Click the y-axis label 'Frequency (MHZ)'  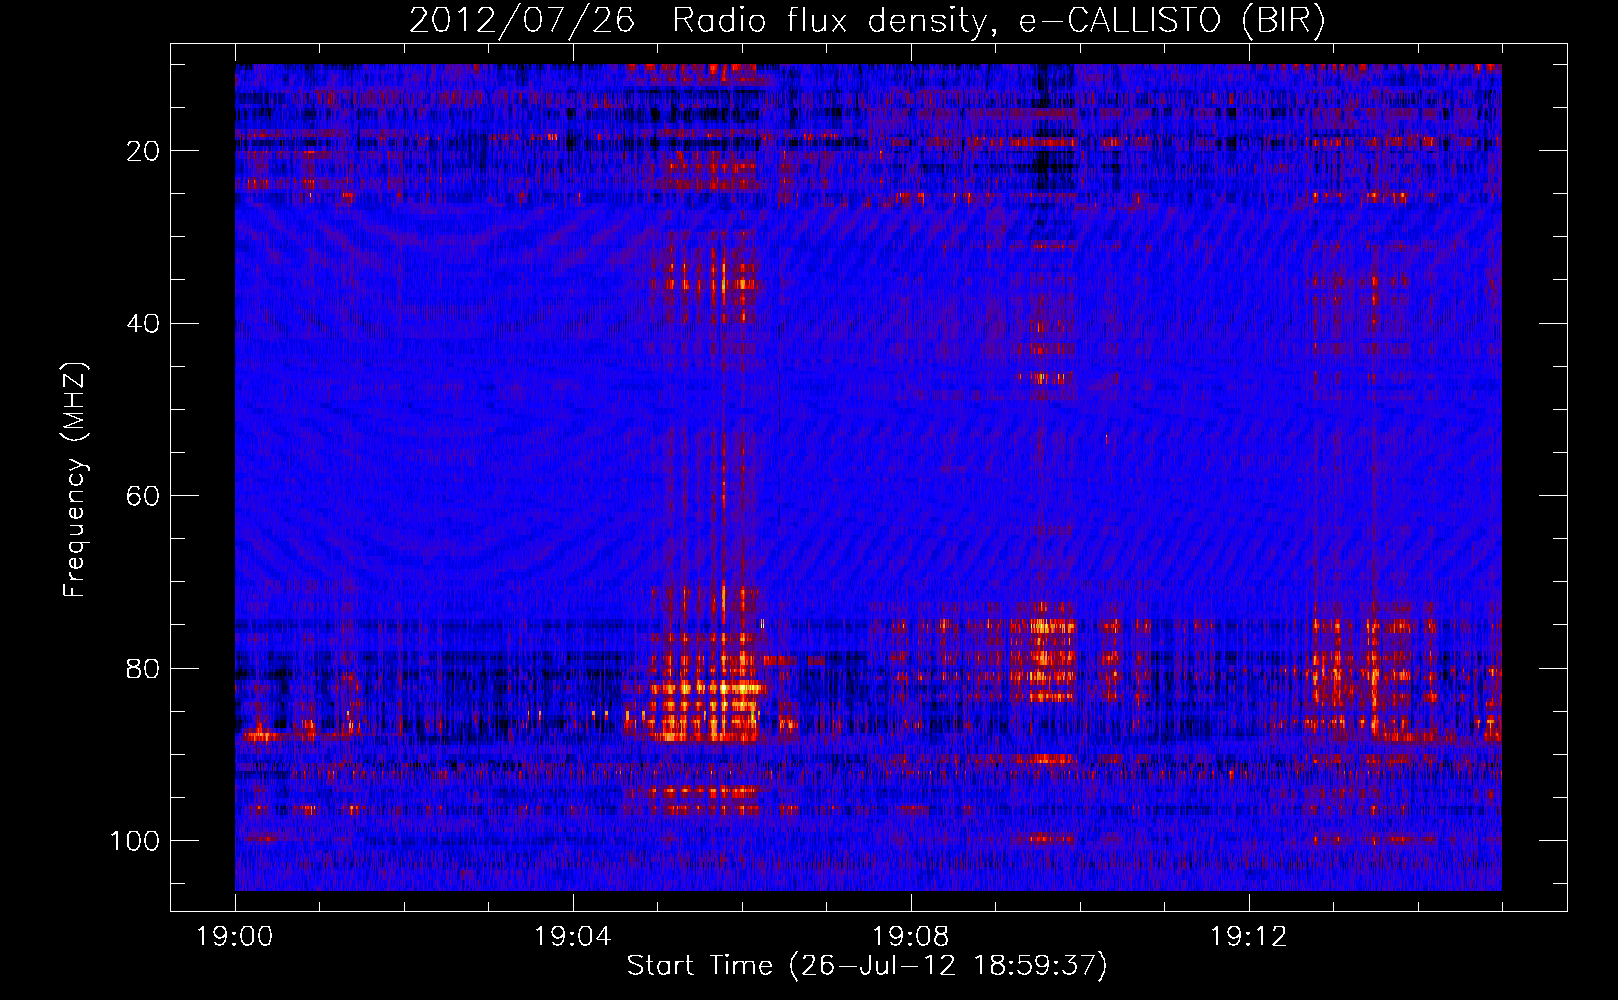click(x=75, y=480)
